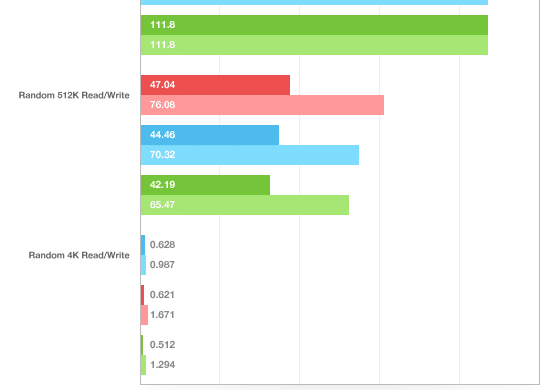Click the Random 4K Read/Write label

tap(79, 255)
